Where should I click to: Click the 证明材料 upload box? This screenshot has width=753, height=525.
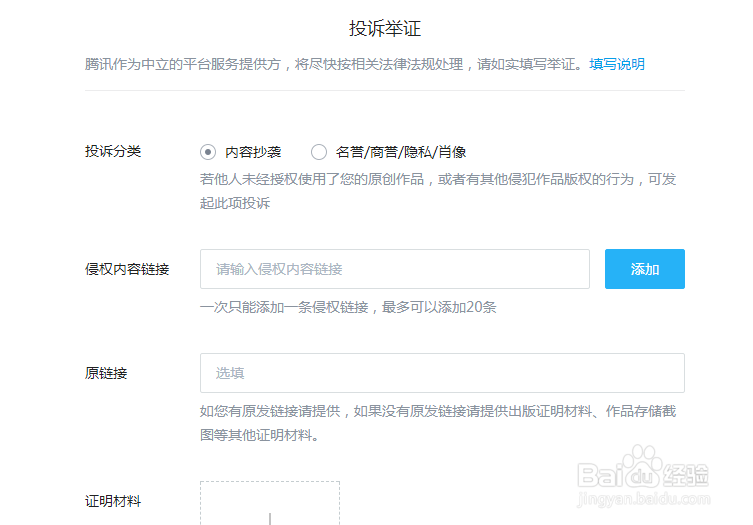(x=270, y=503)
